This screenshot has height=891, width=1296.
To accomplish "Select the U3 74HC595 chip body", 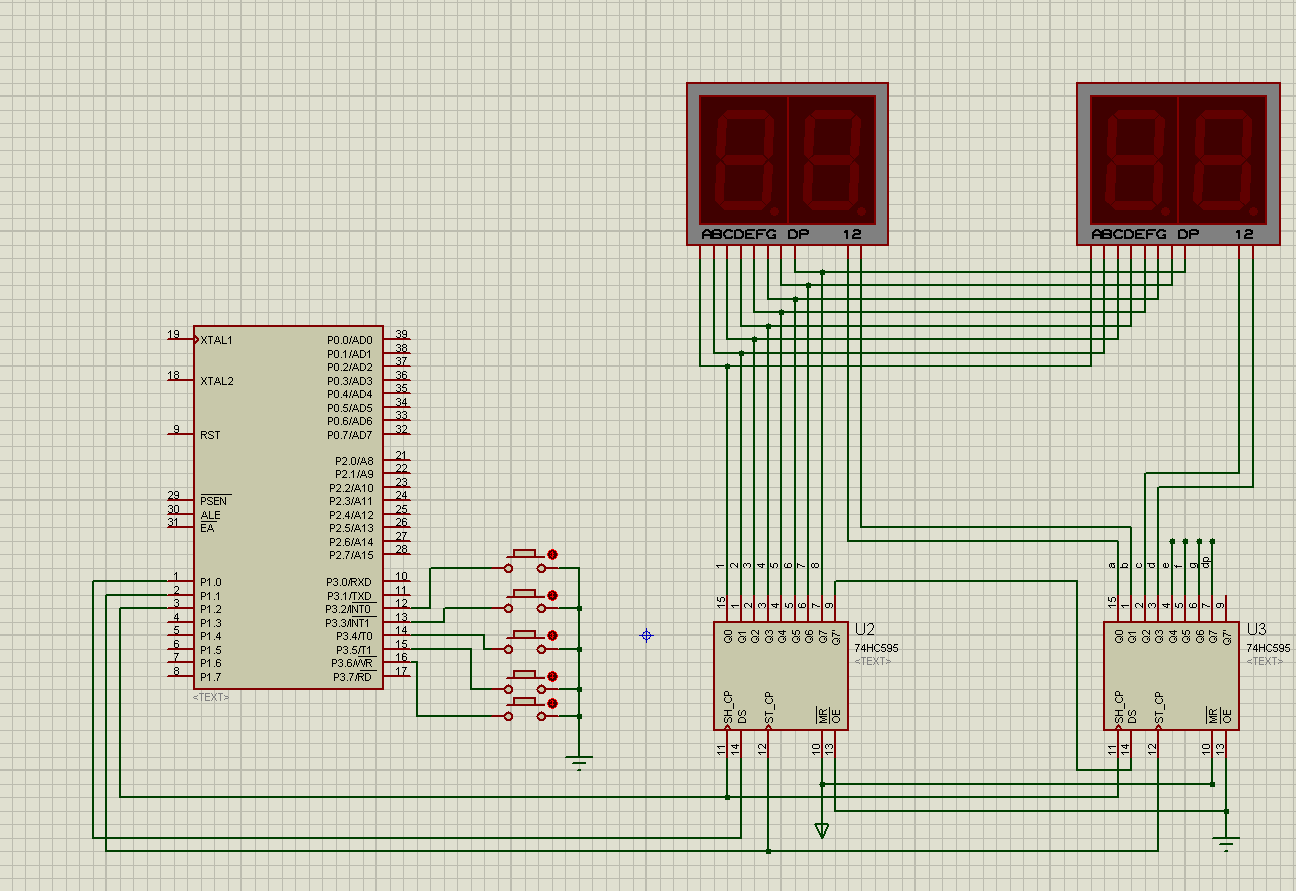I will pos(1170,676).
